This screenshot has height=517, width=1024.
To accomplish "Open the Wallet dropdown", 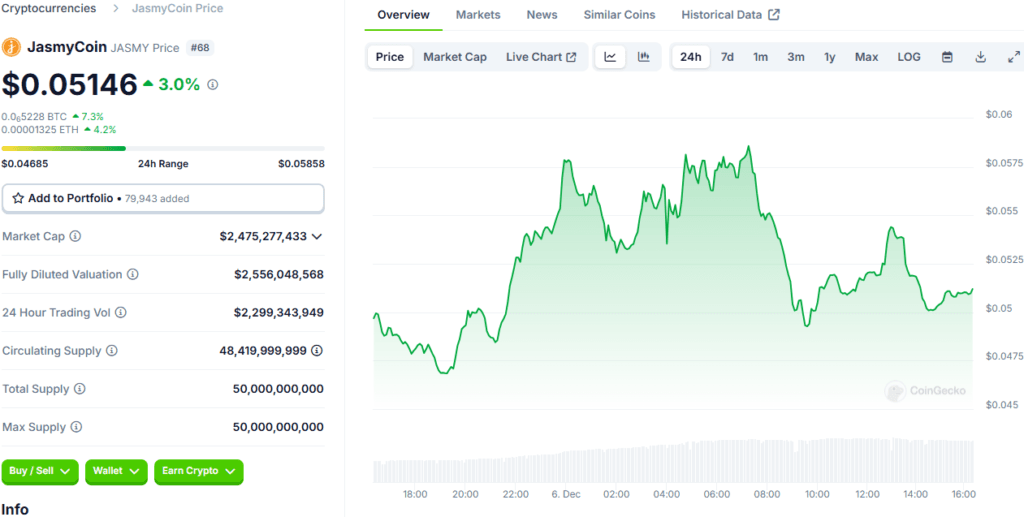I will pos(116,471).
